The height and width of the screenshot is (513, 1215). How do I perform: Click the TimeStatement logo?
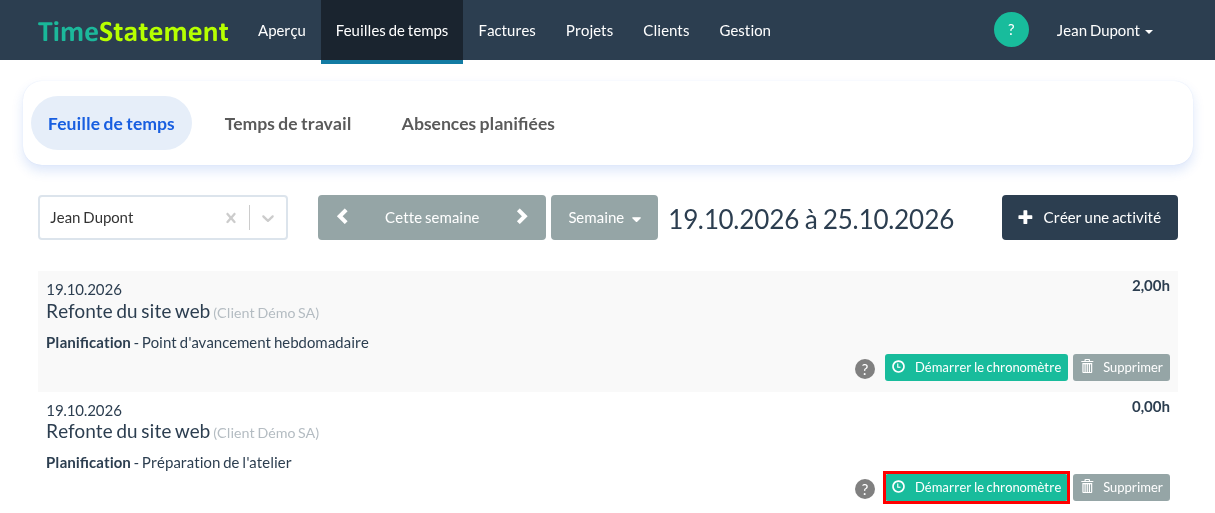point(133,31)
